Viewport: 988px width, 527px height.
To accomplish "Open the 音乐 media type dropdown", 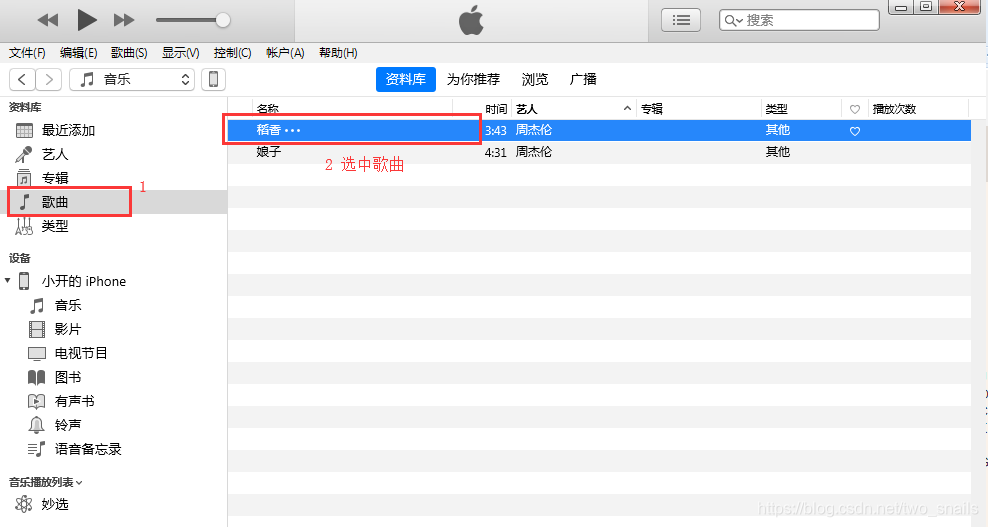I will coord(132,79).
